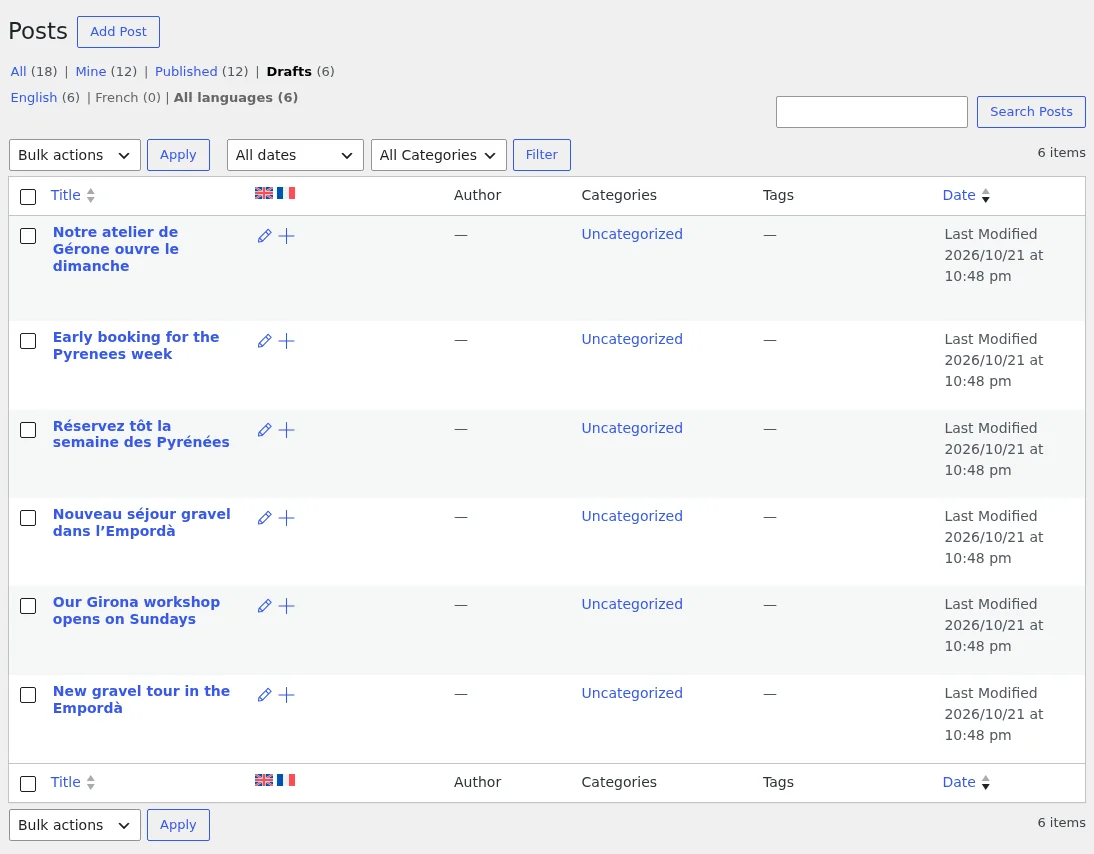Image resolution: width=1094 pixels, height=854 pixels.
Task: Check Nouveau séjour gravel row
Action: (28, 518)
